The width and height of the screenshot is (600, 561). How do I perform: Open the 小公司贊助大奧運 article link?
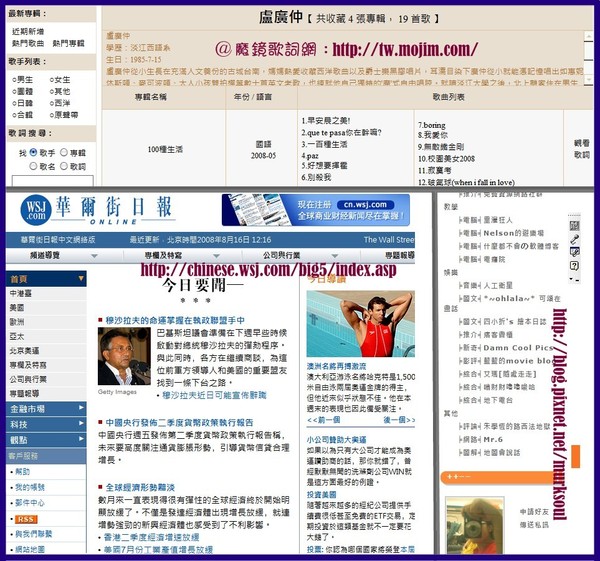click(x=336, y=440)
